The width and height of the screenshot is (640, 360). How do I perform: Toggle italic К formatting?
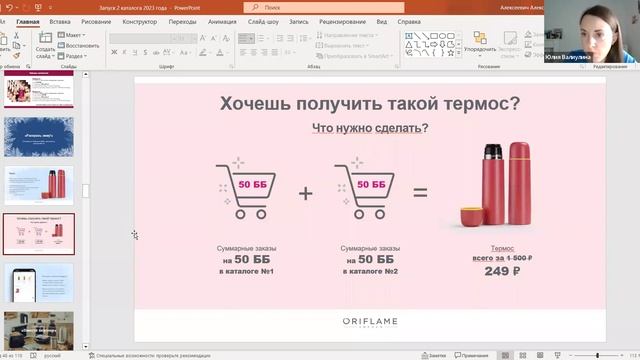124,52
